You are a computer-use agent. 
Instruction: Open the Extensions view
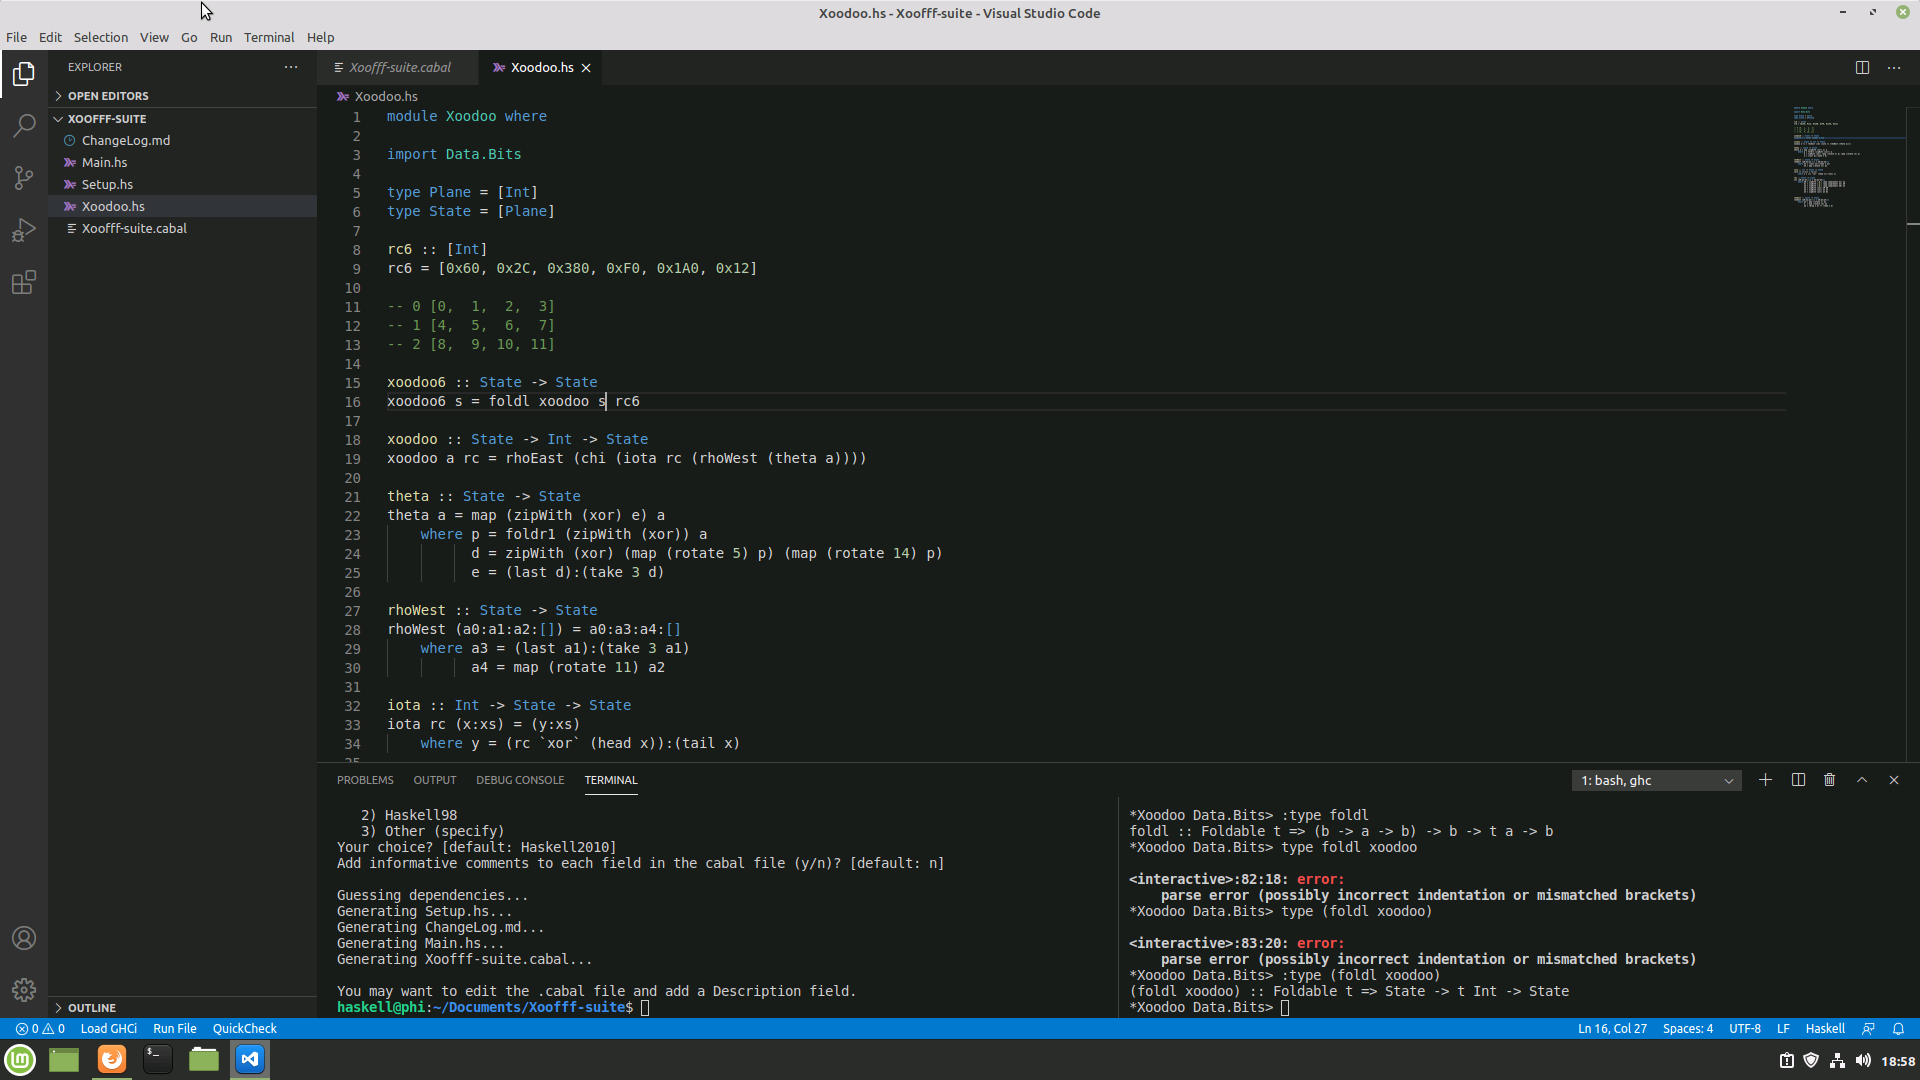(24, 283)
